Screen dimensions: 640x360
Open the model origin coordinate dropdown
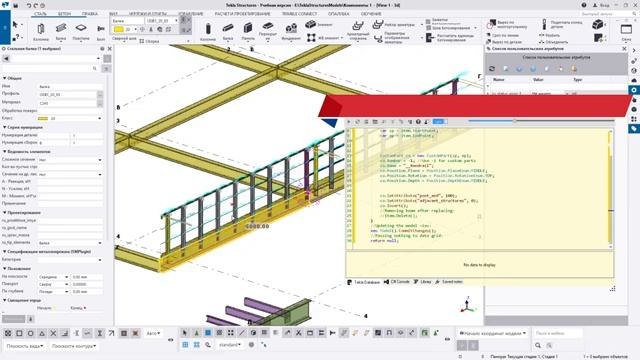coord(493,333)
